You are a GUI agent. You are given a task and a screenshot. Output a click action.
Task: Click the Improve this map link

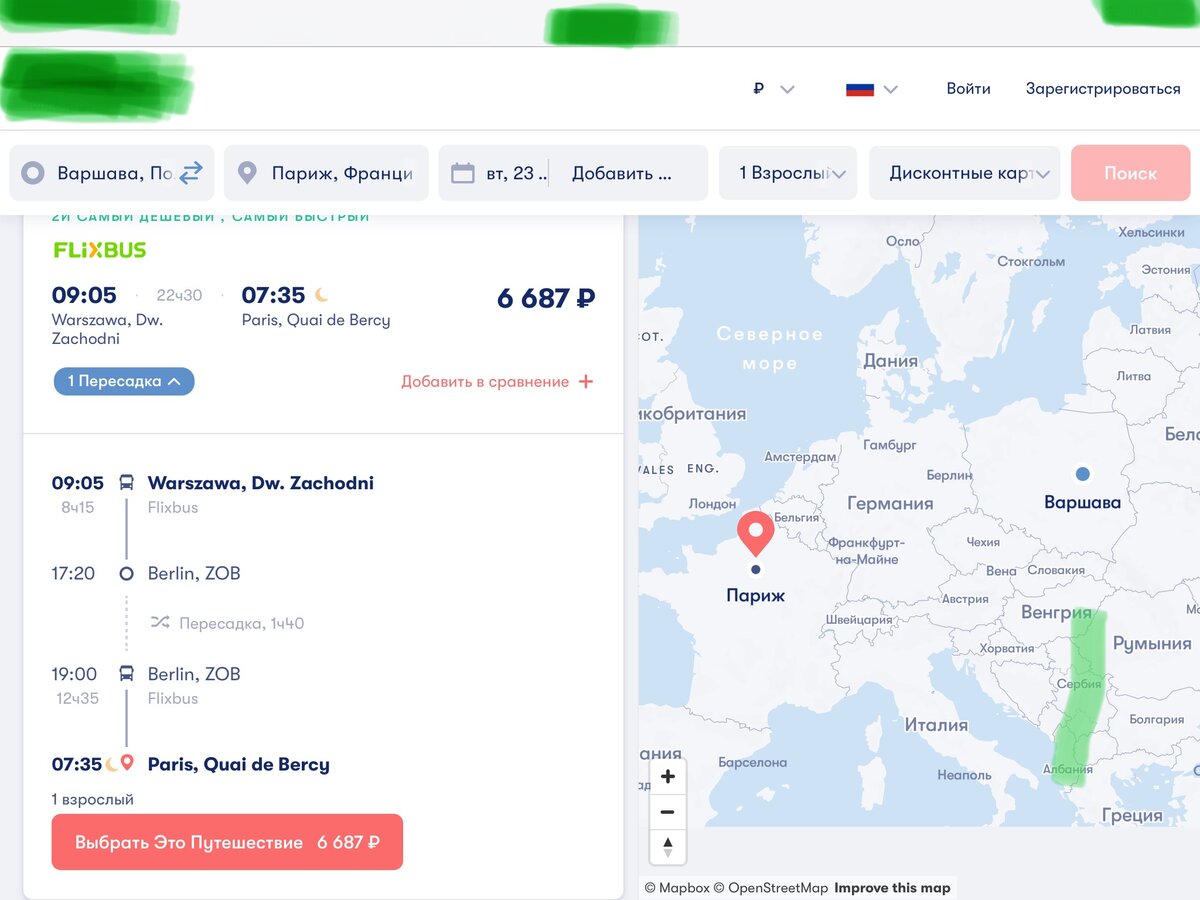point(891,887)
